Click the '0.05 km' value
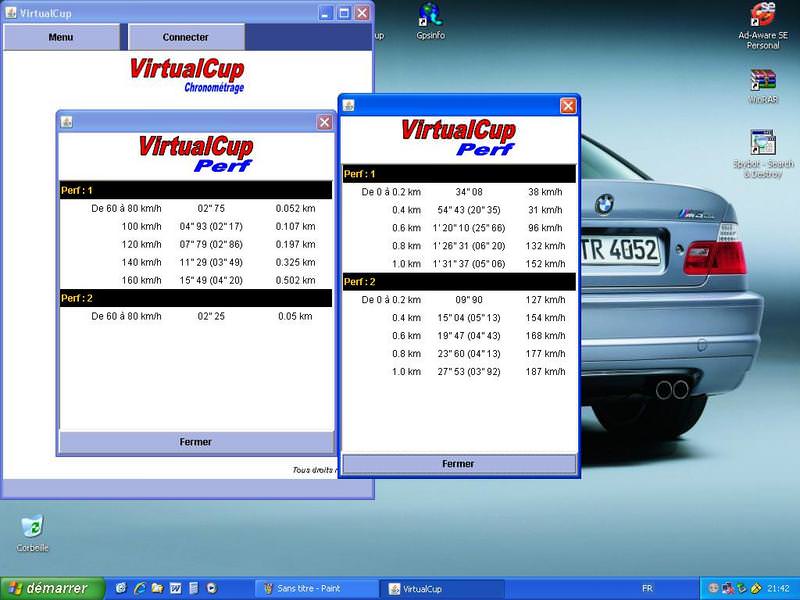The width and height of the screenshot is (800, 600). [295, 316]
